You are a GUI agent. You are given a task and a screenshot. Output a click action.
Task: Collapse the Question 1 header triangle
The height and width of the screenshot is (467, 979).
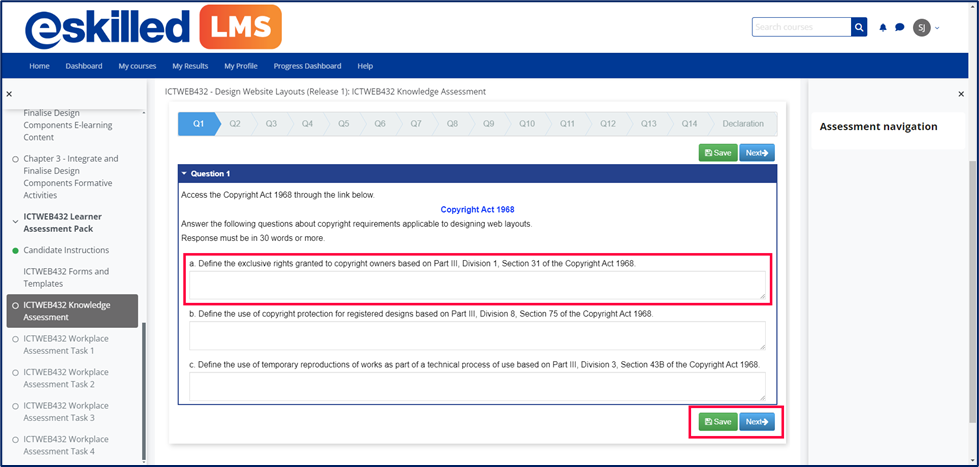pos(184,174)
